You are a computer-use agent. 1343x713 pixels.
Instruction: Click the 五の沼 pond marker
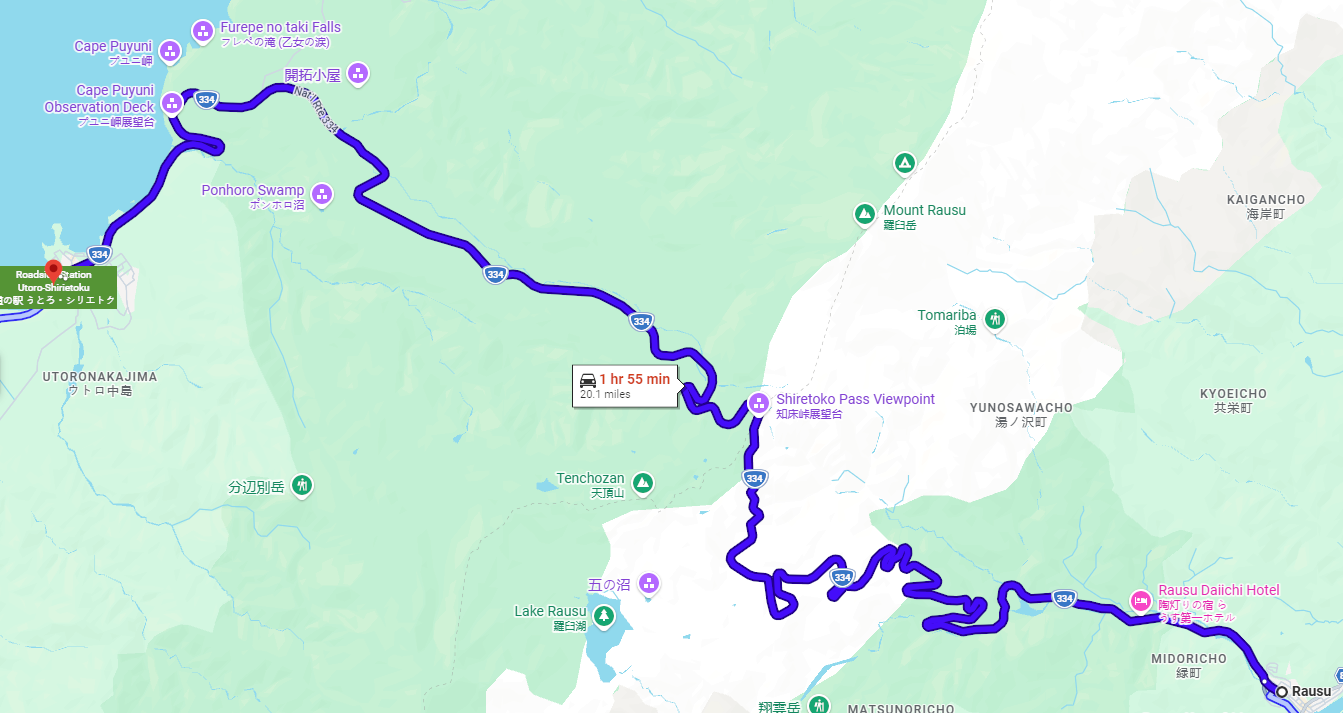coord(649,583)
